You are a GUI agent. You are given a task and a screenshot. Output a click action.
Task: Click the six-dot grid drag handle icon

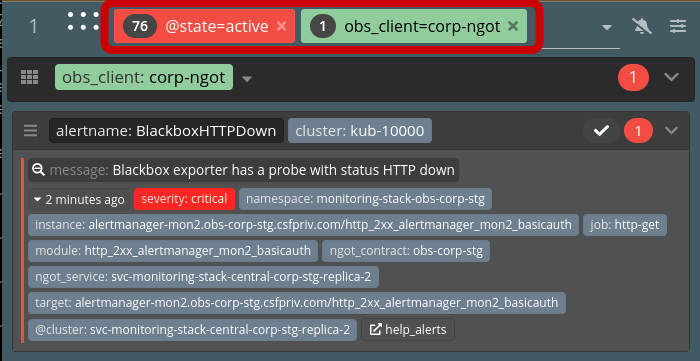pos(83,21)
